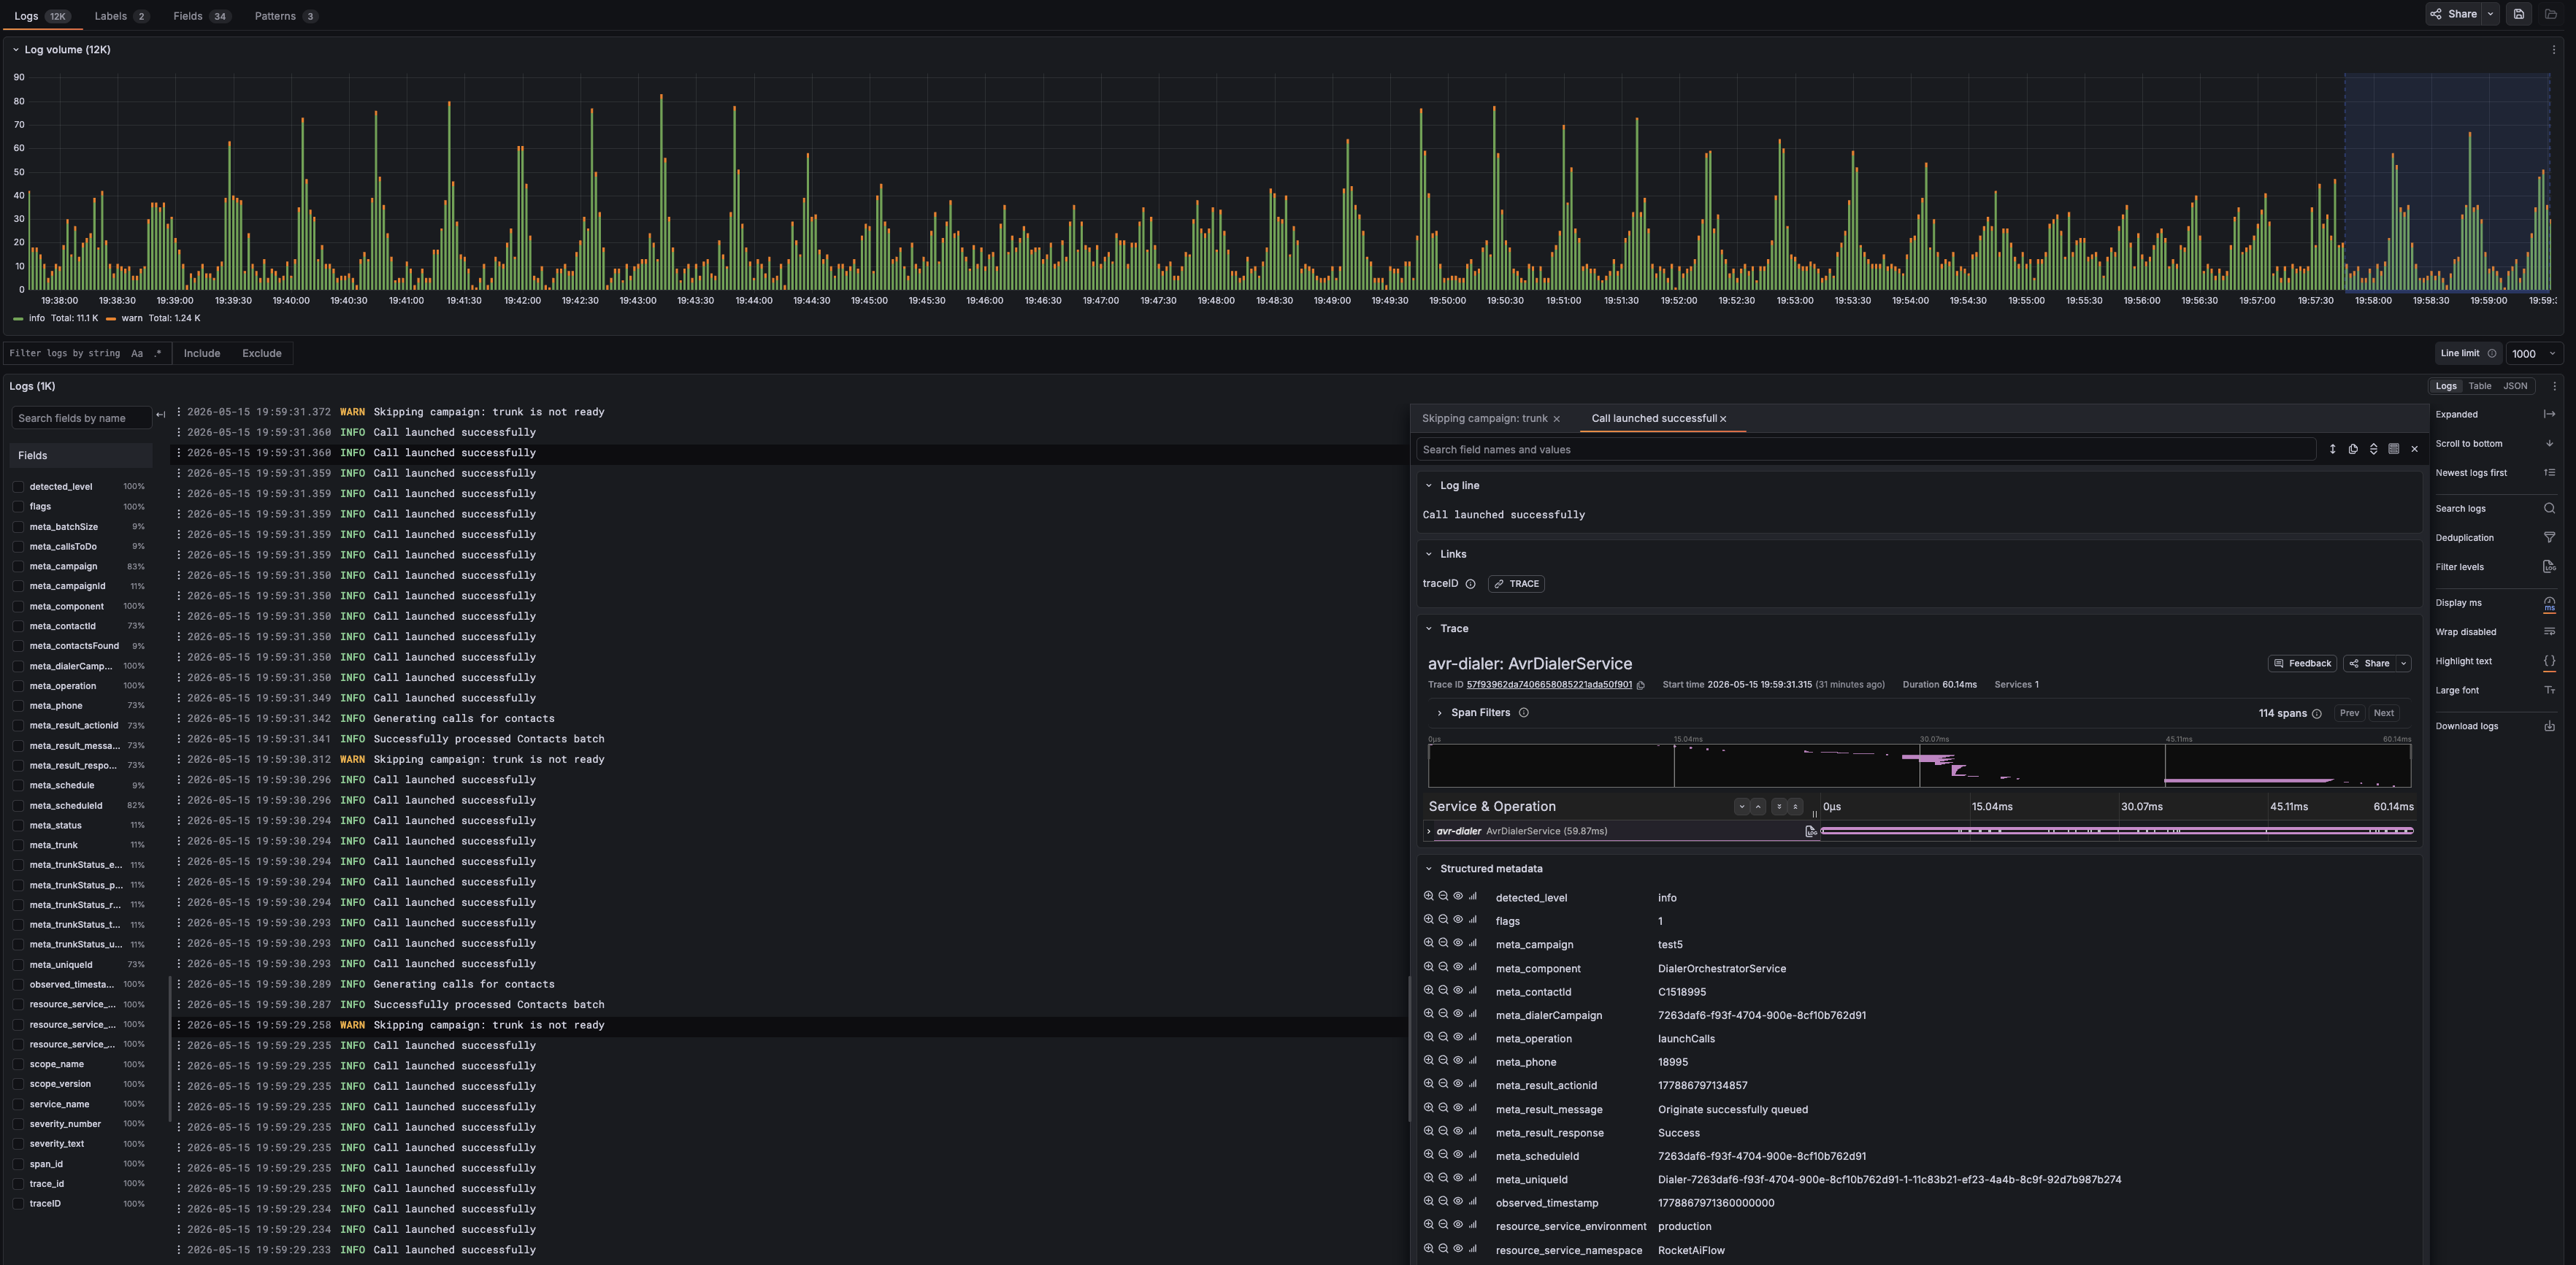Screen dimensions: 2576x1265
Task: Expand avr-dialer AvrDialerService span row
Action: (1429, 831)
